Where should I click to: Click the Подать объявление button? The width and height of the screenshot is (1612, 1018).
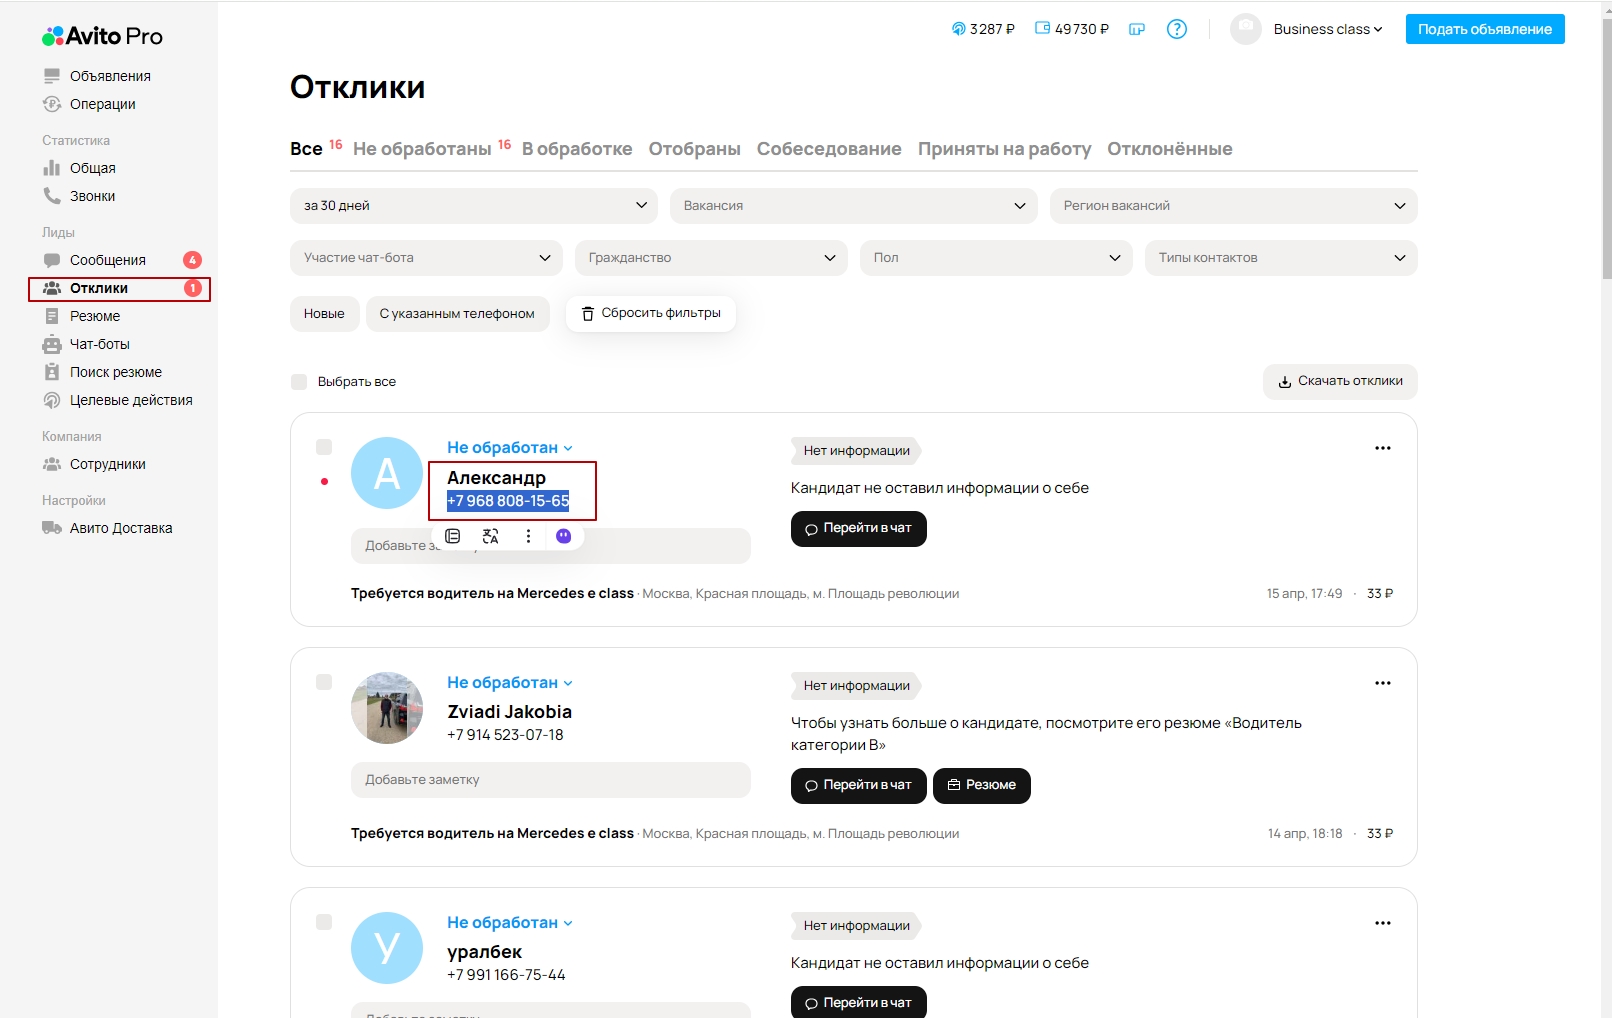tap(1484, 29)
